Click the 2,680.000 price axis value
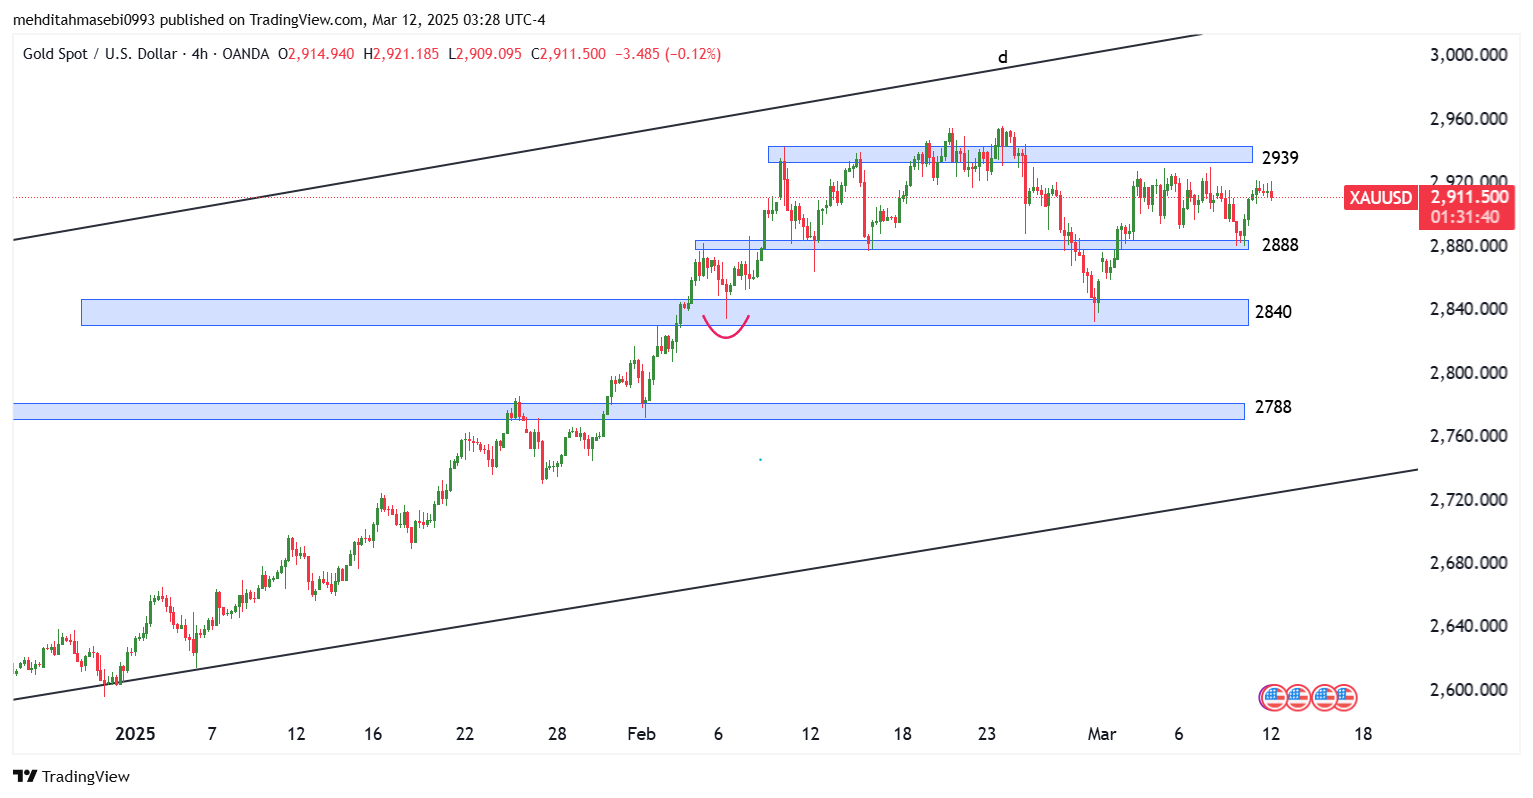1533x798 pixels. pos(1469,563)
